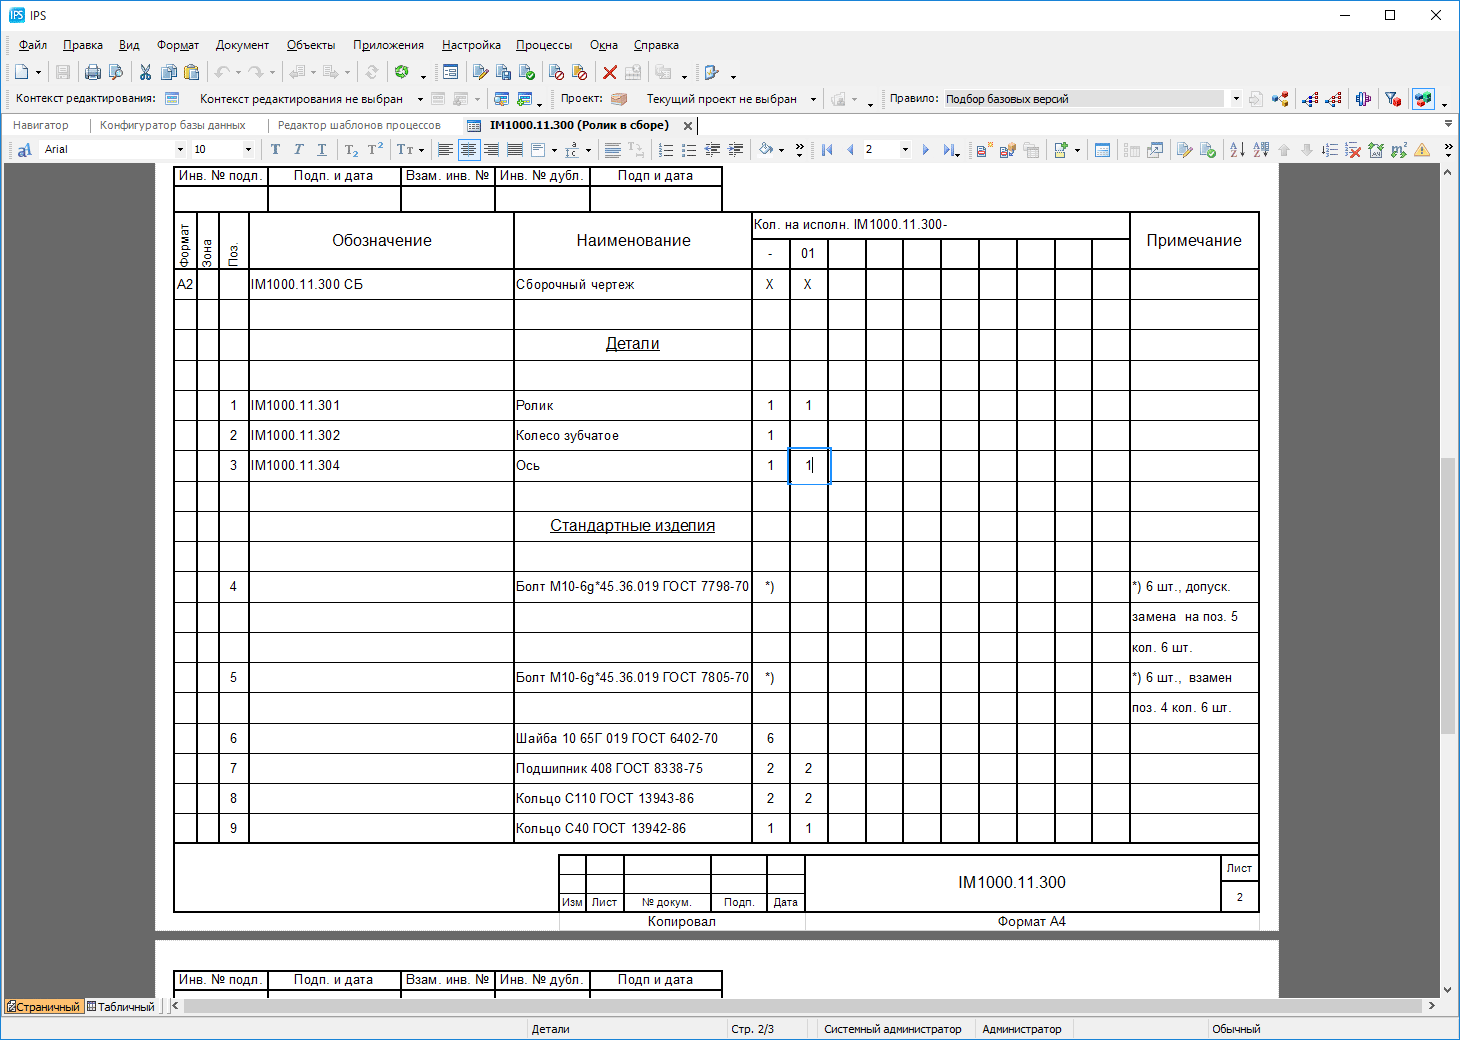Screen dimensions: 1460x1040
Task: Go to the next page arrow
Action: point(925,150)
